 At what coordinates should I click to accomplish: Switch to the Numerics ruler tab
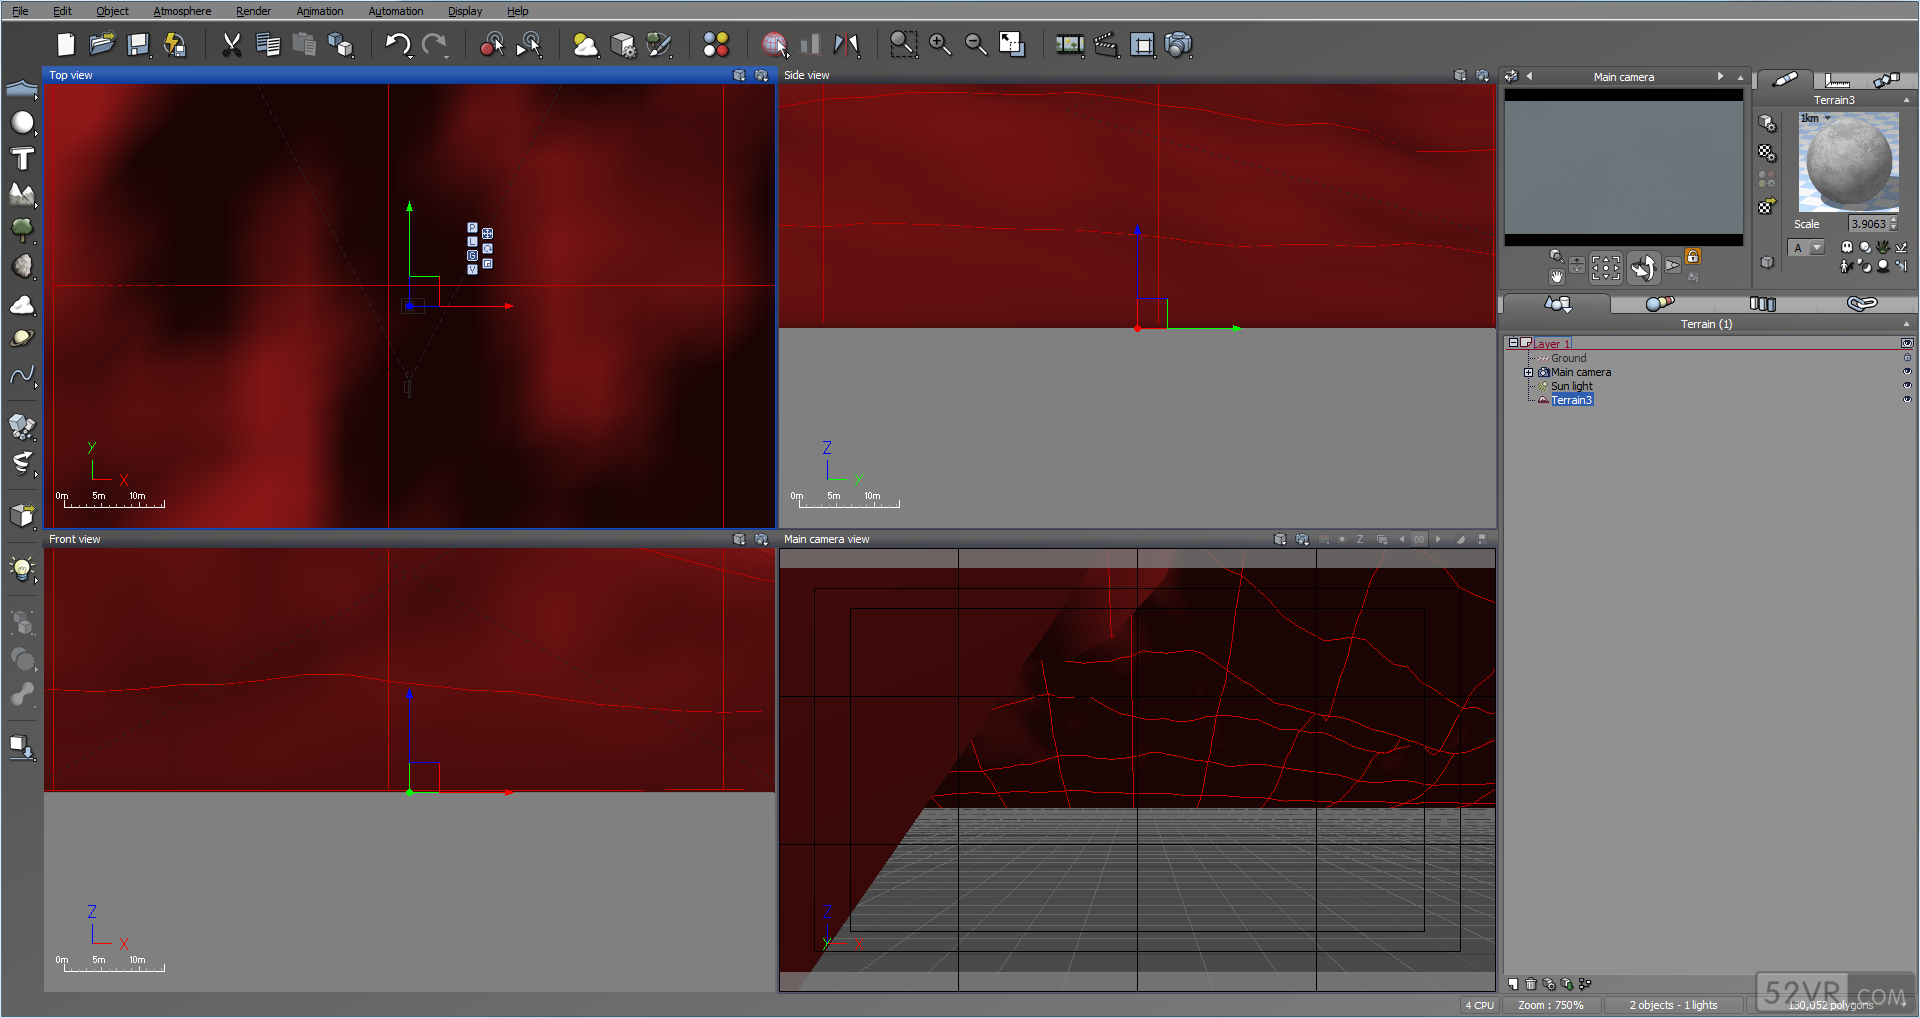click(1837, 80)
